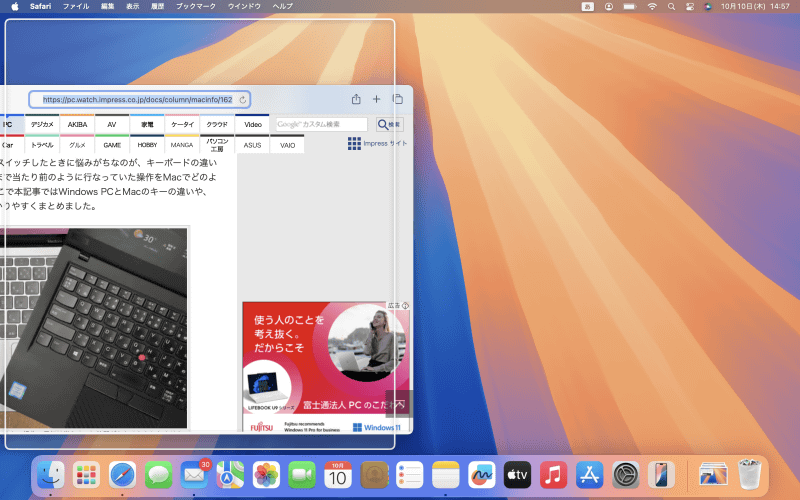
Task: Open Spotlight search in menu bar
Action: 671,7
